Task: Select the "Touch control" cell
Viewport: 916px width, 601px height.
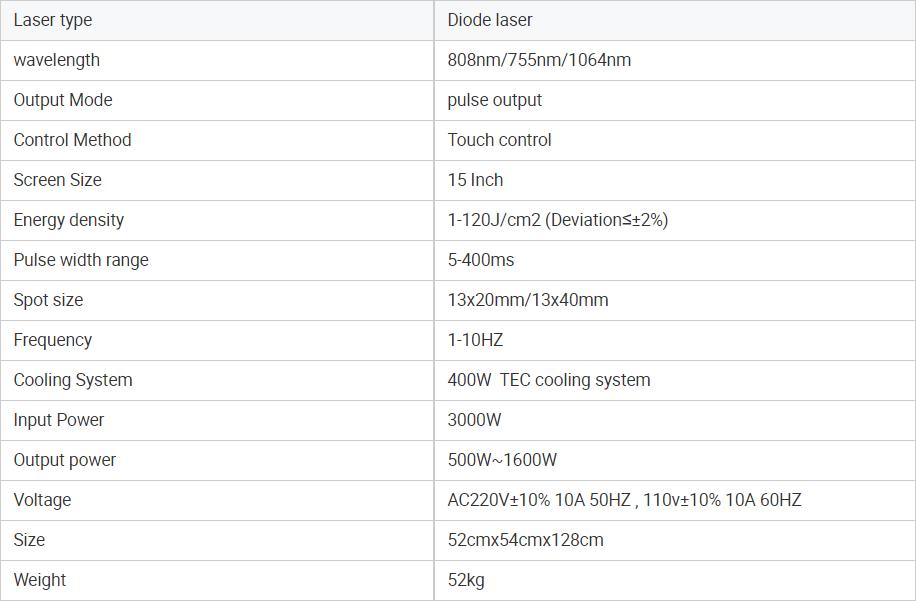Action: 499,140
